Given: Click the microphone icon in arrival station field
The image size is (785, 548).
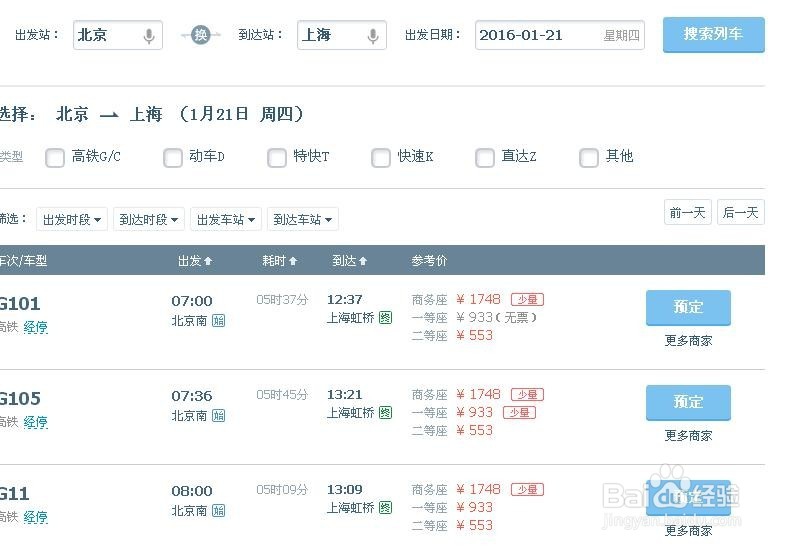Looking at the screenshot, I should (x=373, y=36).
